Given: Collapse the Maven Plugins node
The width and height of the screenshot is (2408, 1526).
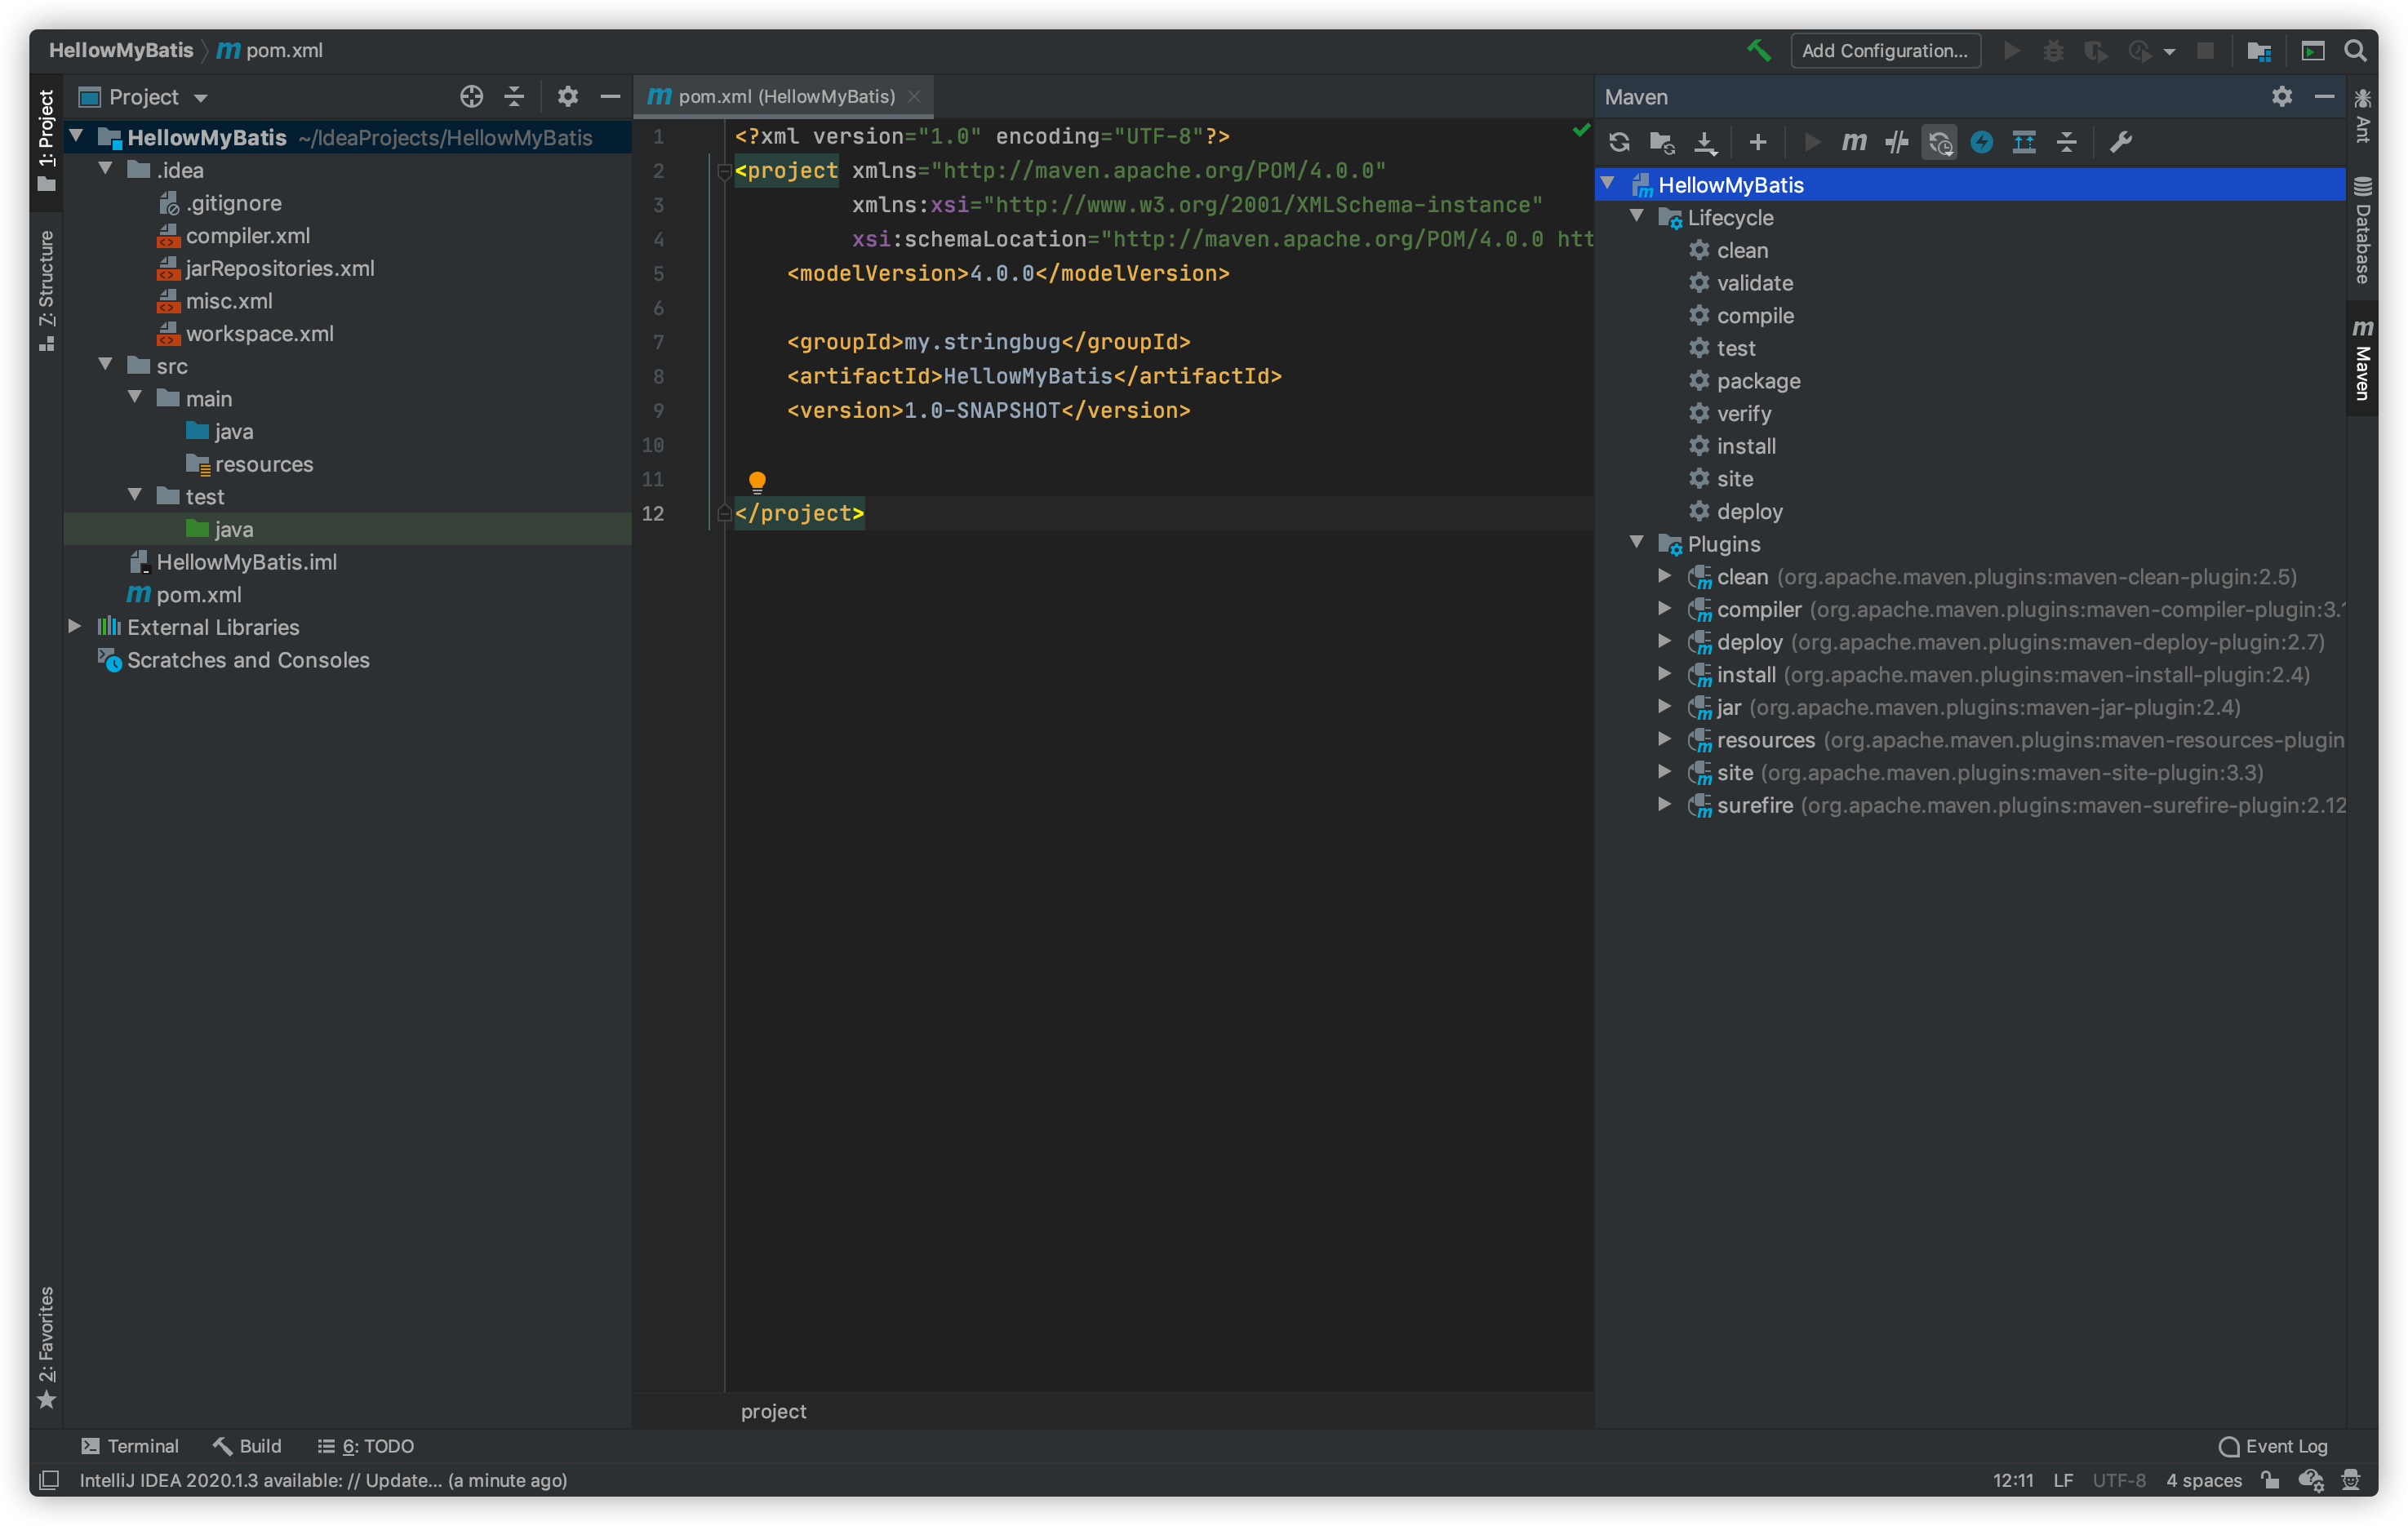Looking at the screenshot, I should point(1637,542).
